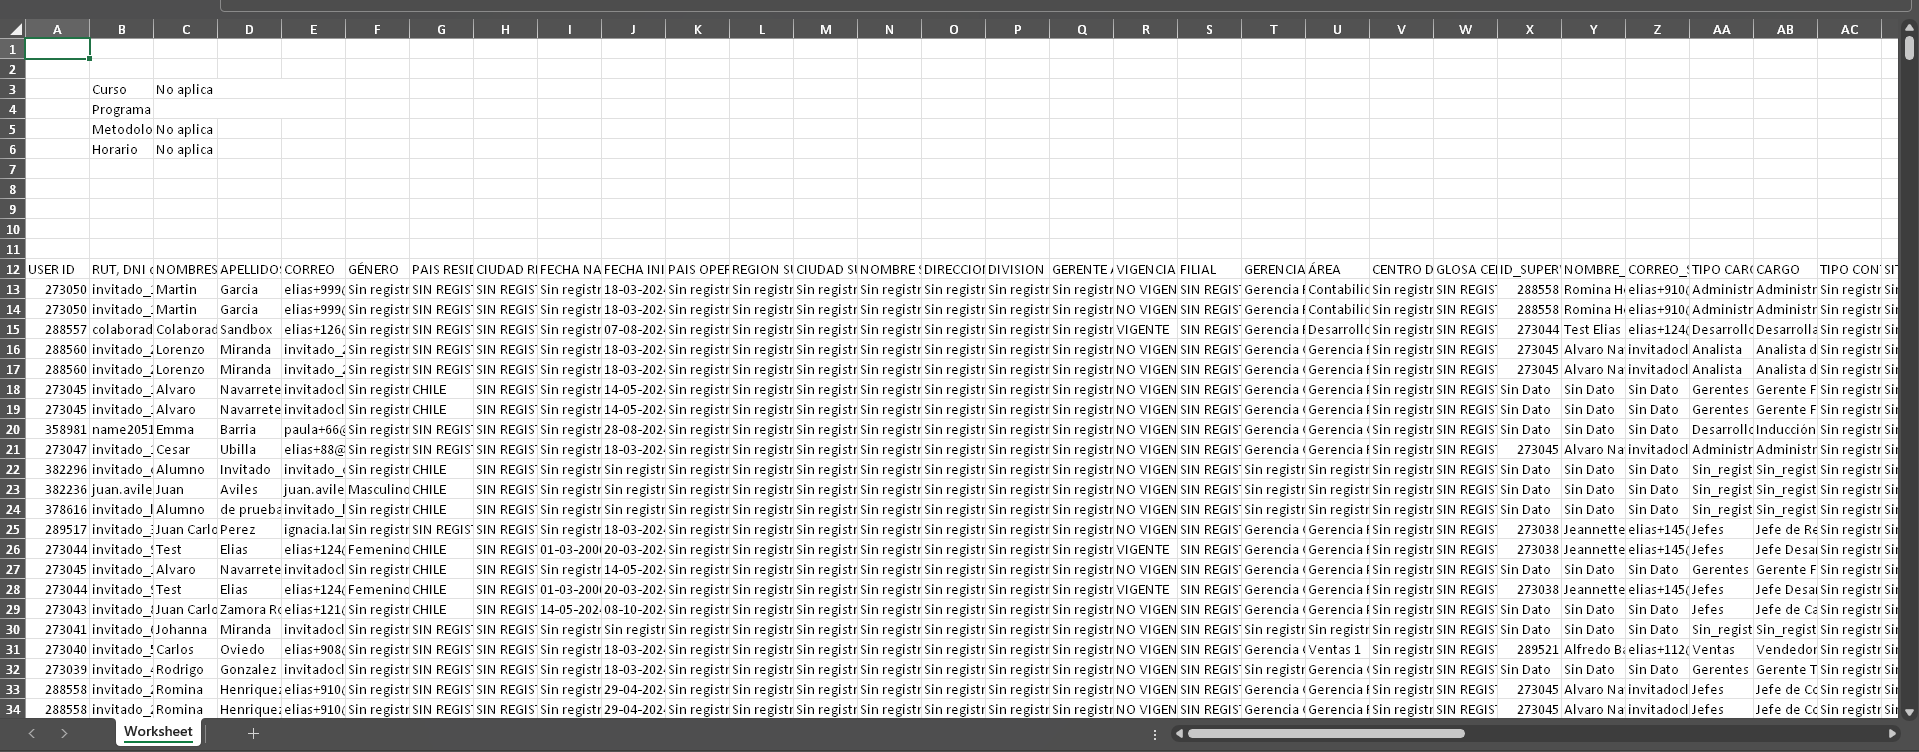Click the "CARGO" header cell

click(x=1785, y=269)
